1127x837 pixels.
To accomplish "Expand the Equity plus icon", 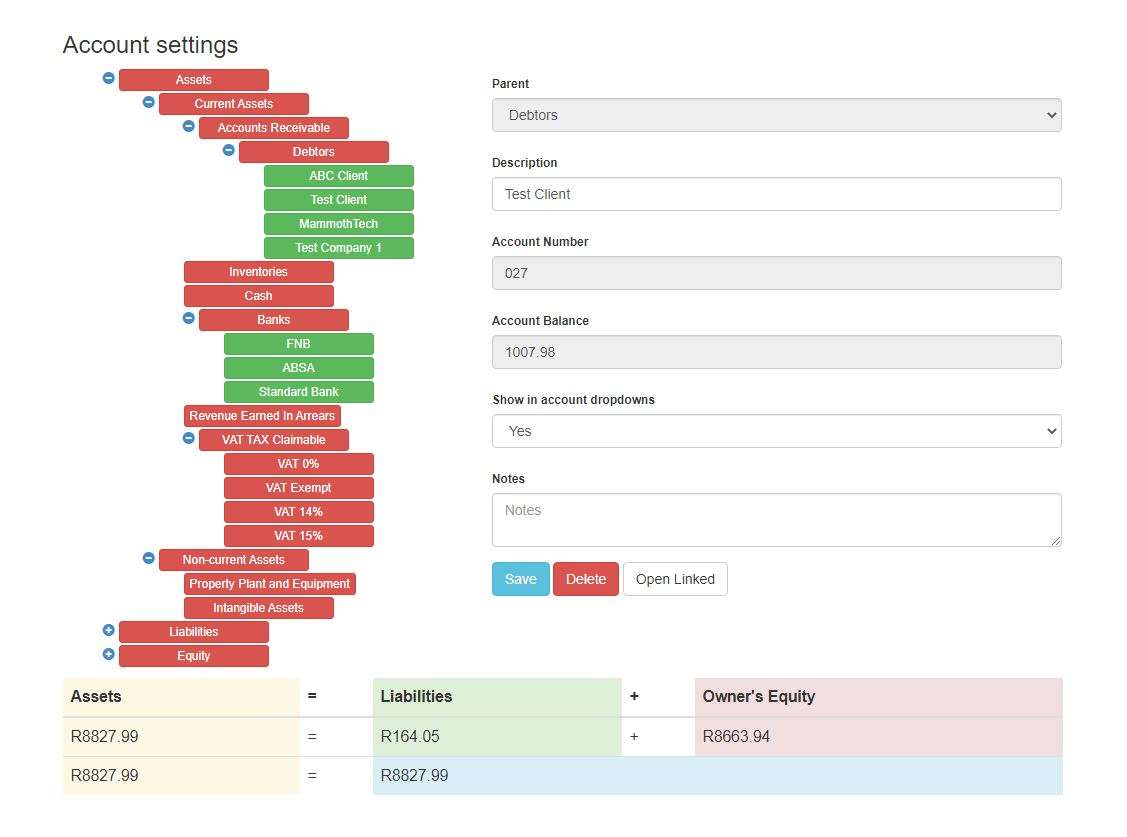I will click(109, 654).
